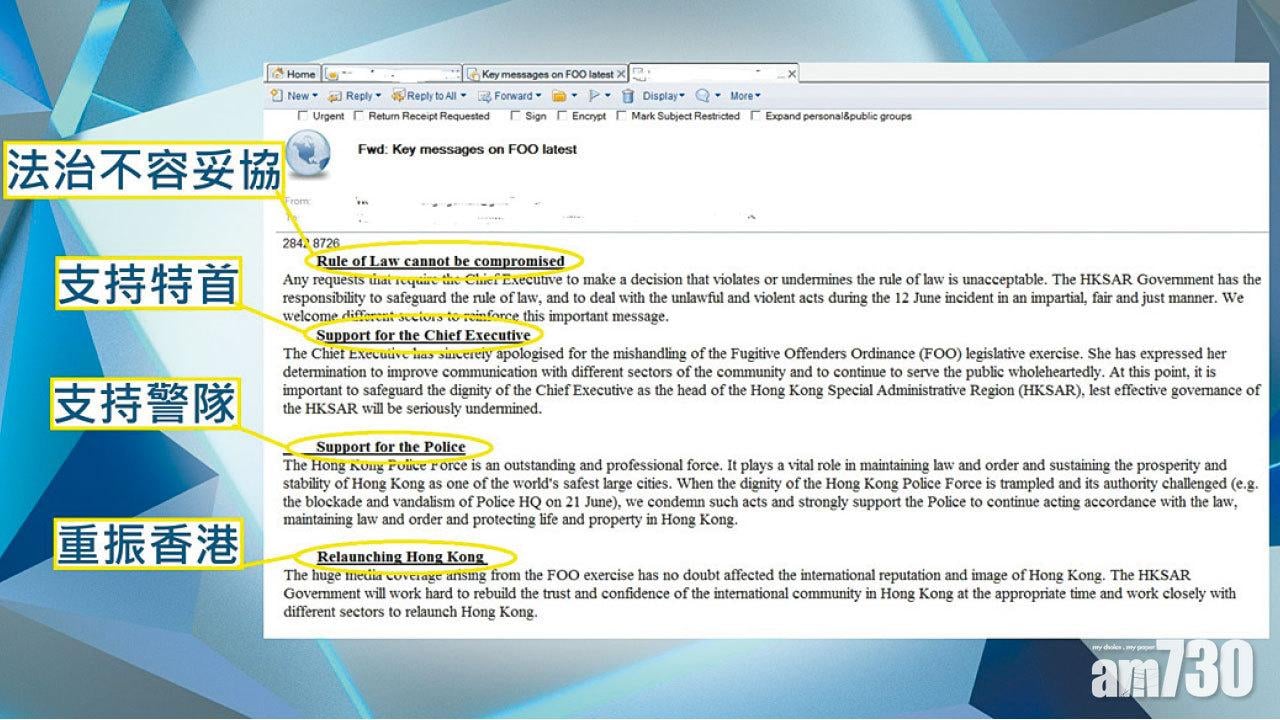Click the globe sender avatar image
The width and height of the screenshot is (1280, 720).
point(308,156)
